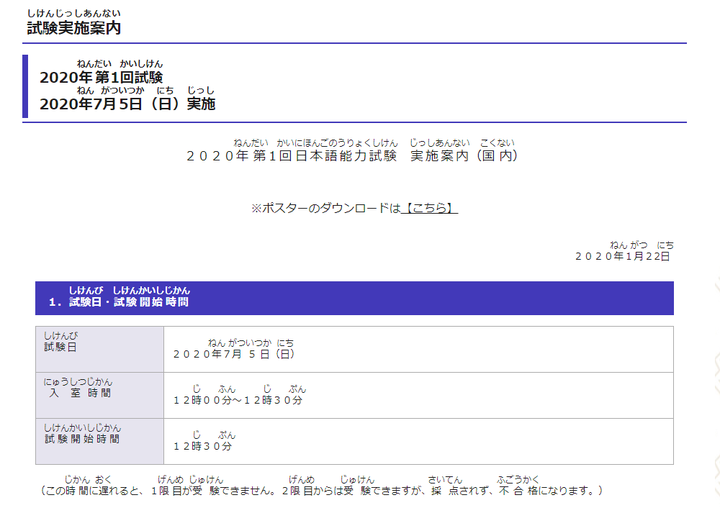
Task: Click the line 2020年7月5日（日）実施
Action: click(x=127, y=104)
